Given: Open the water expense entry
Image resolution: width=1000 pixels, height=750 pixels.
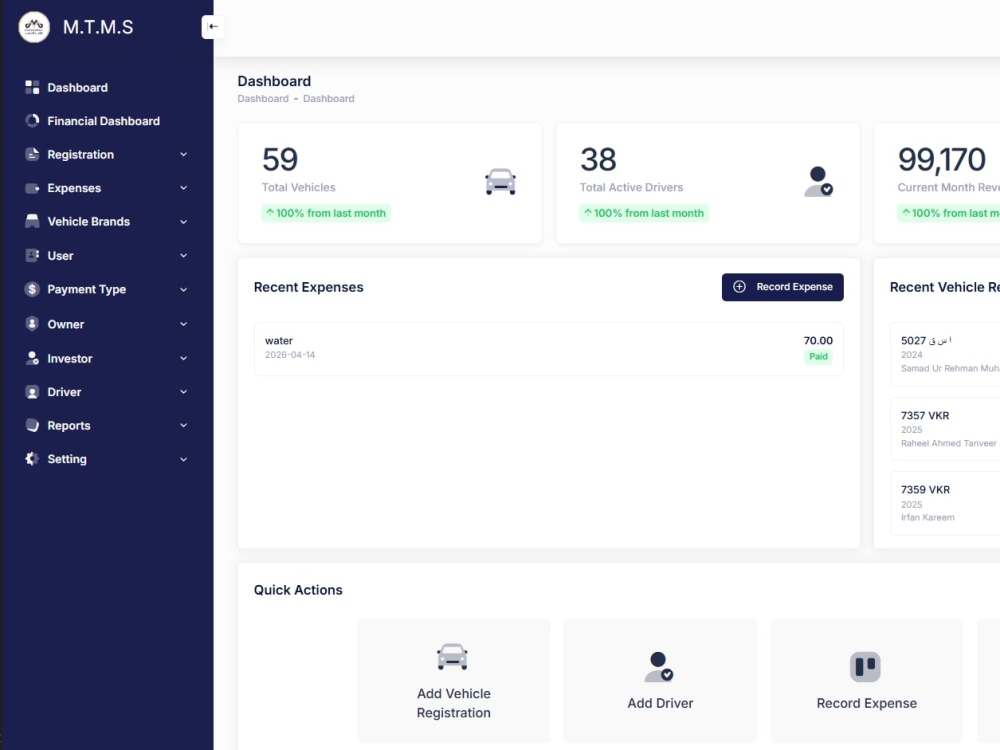Looking at the screenshot, I should click(548, 349).
